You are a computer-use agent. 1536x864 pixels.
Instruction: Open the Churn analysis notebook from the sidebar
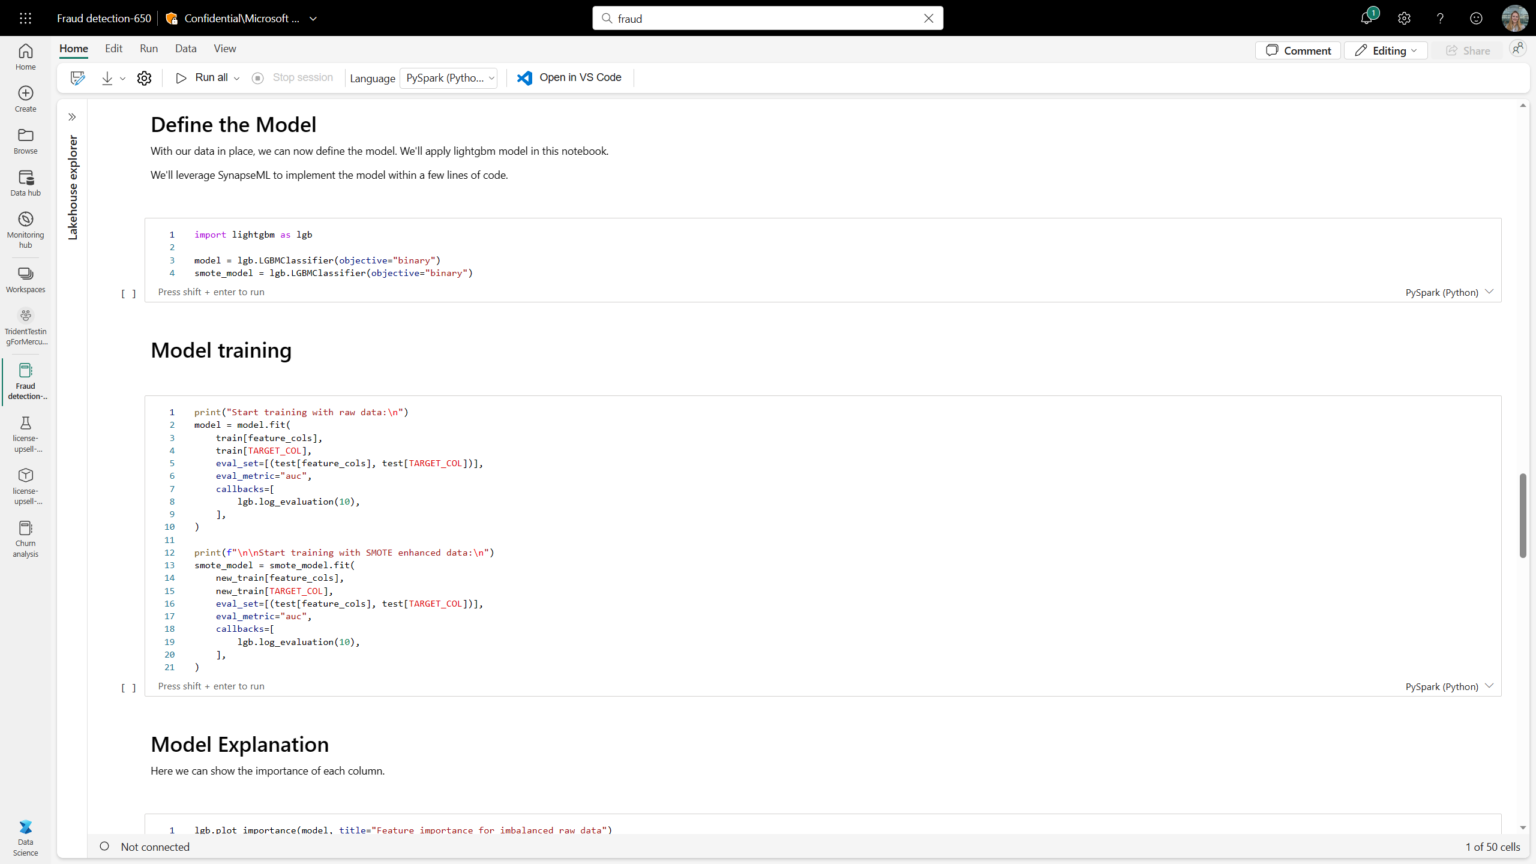25,538
